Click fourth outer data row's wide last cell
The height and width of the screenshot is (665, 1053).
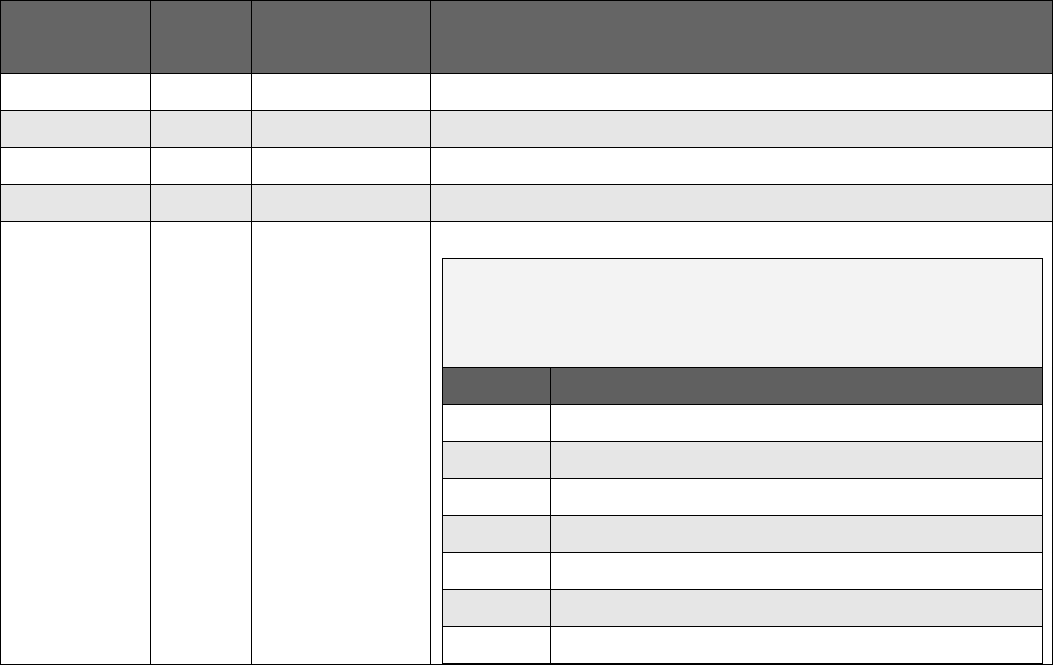(741, 202)
